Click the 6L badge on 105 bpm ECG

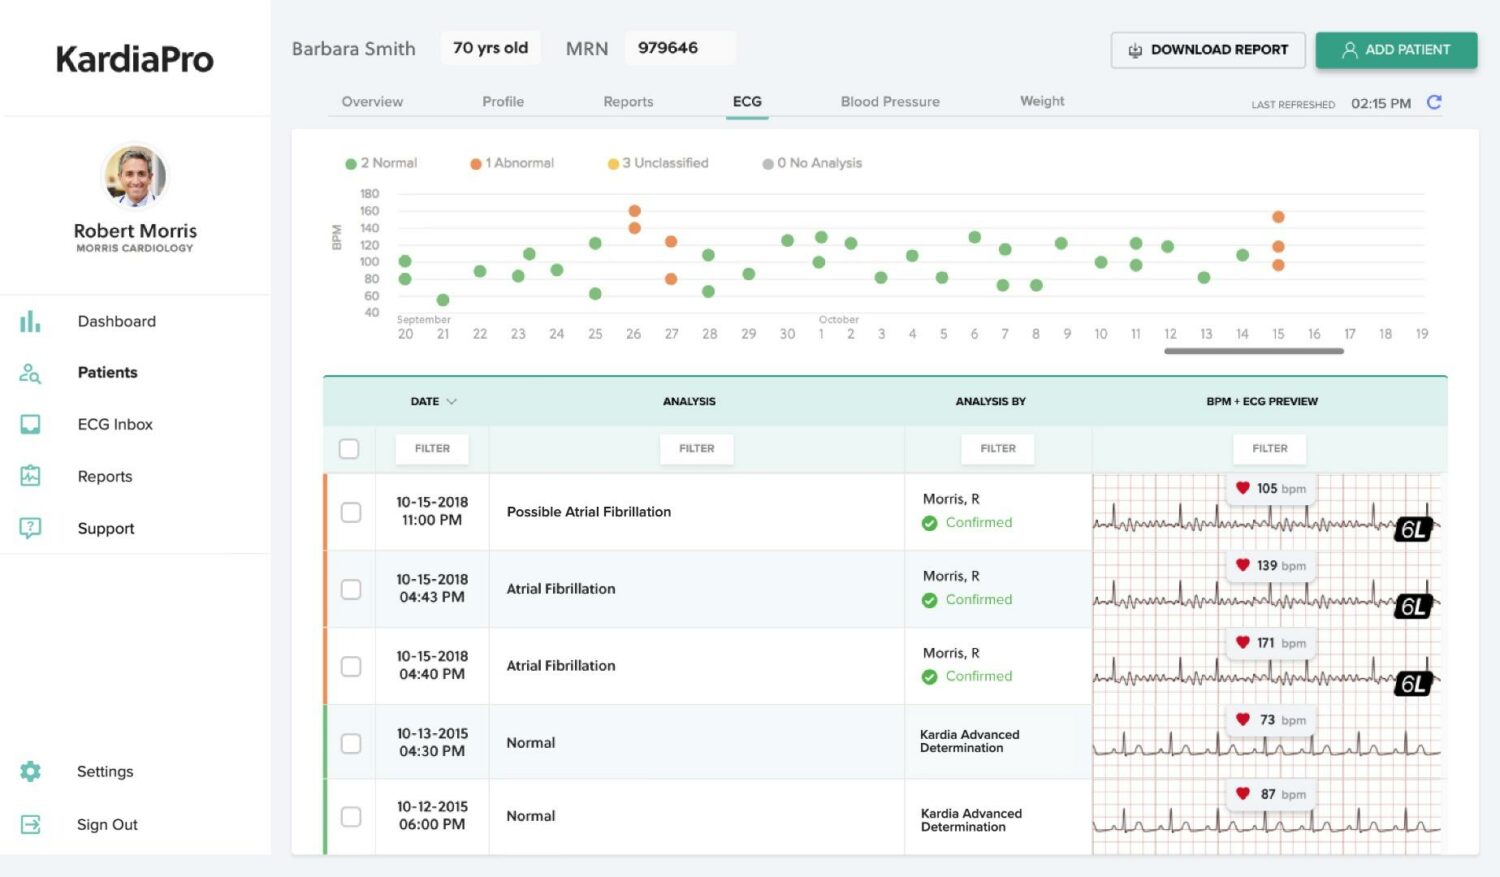(x=1414, y=529)
